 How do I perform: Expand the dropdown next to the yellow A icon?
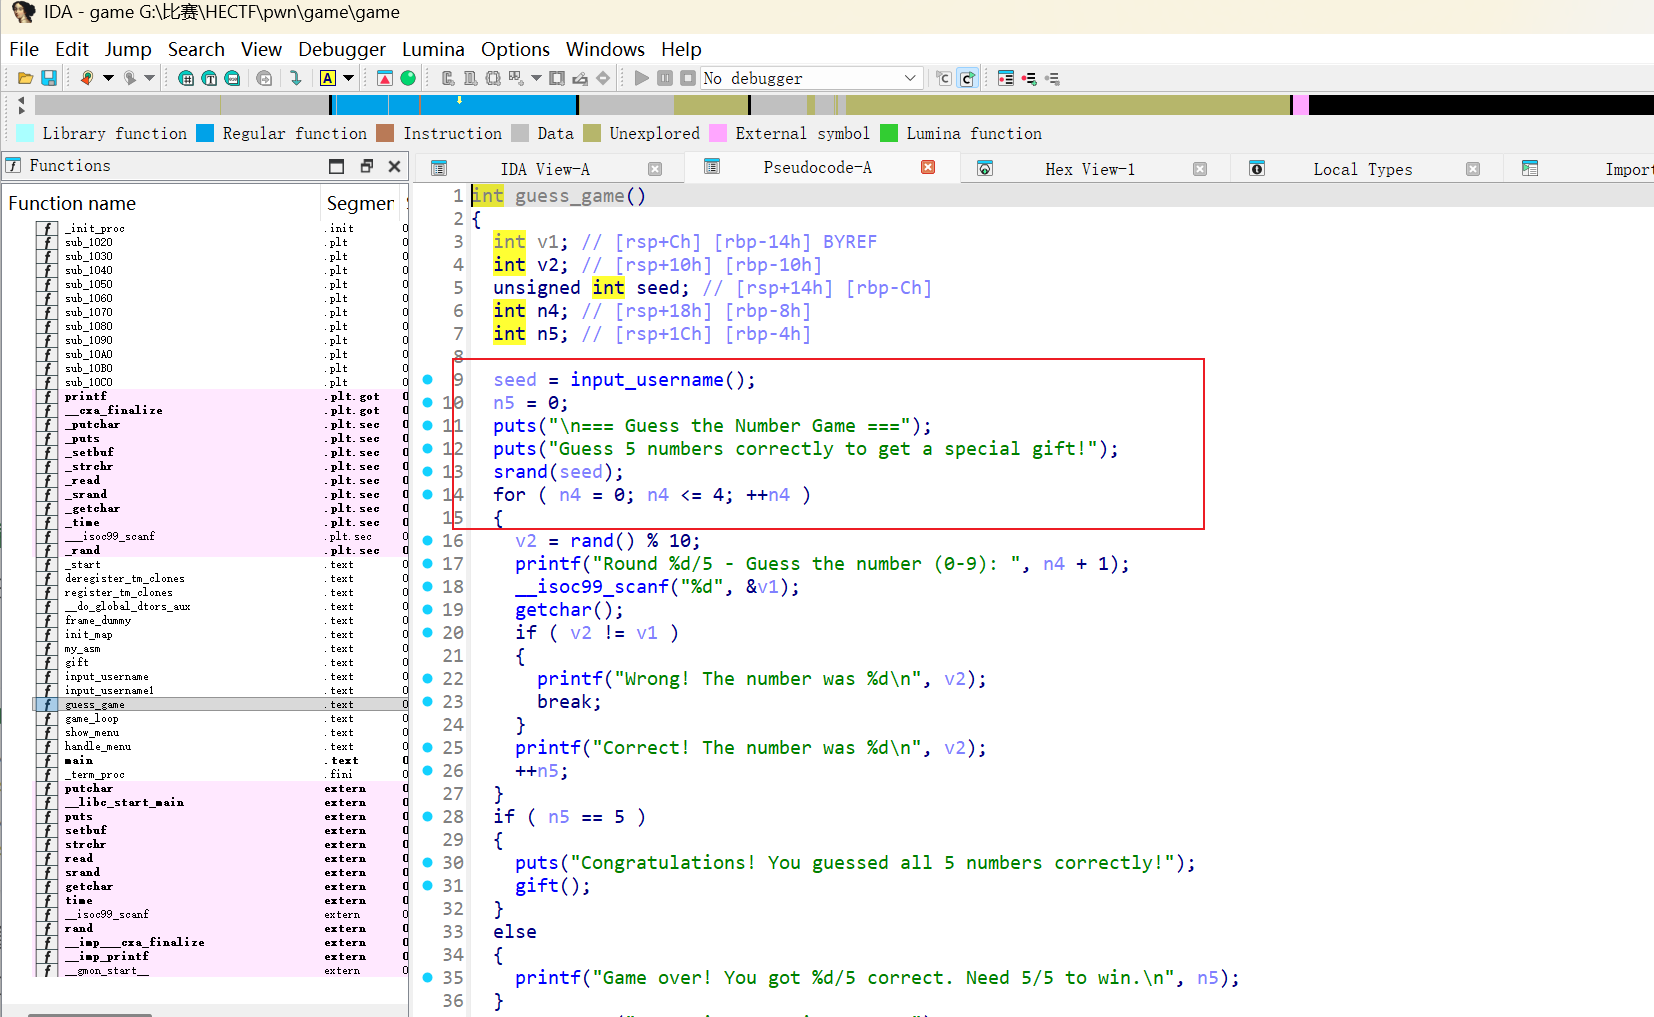(x=347, y=78)
